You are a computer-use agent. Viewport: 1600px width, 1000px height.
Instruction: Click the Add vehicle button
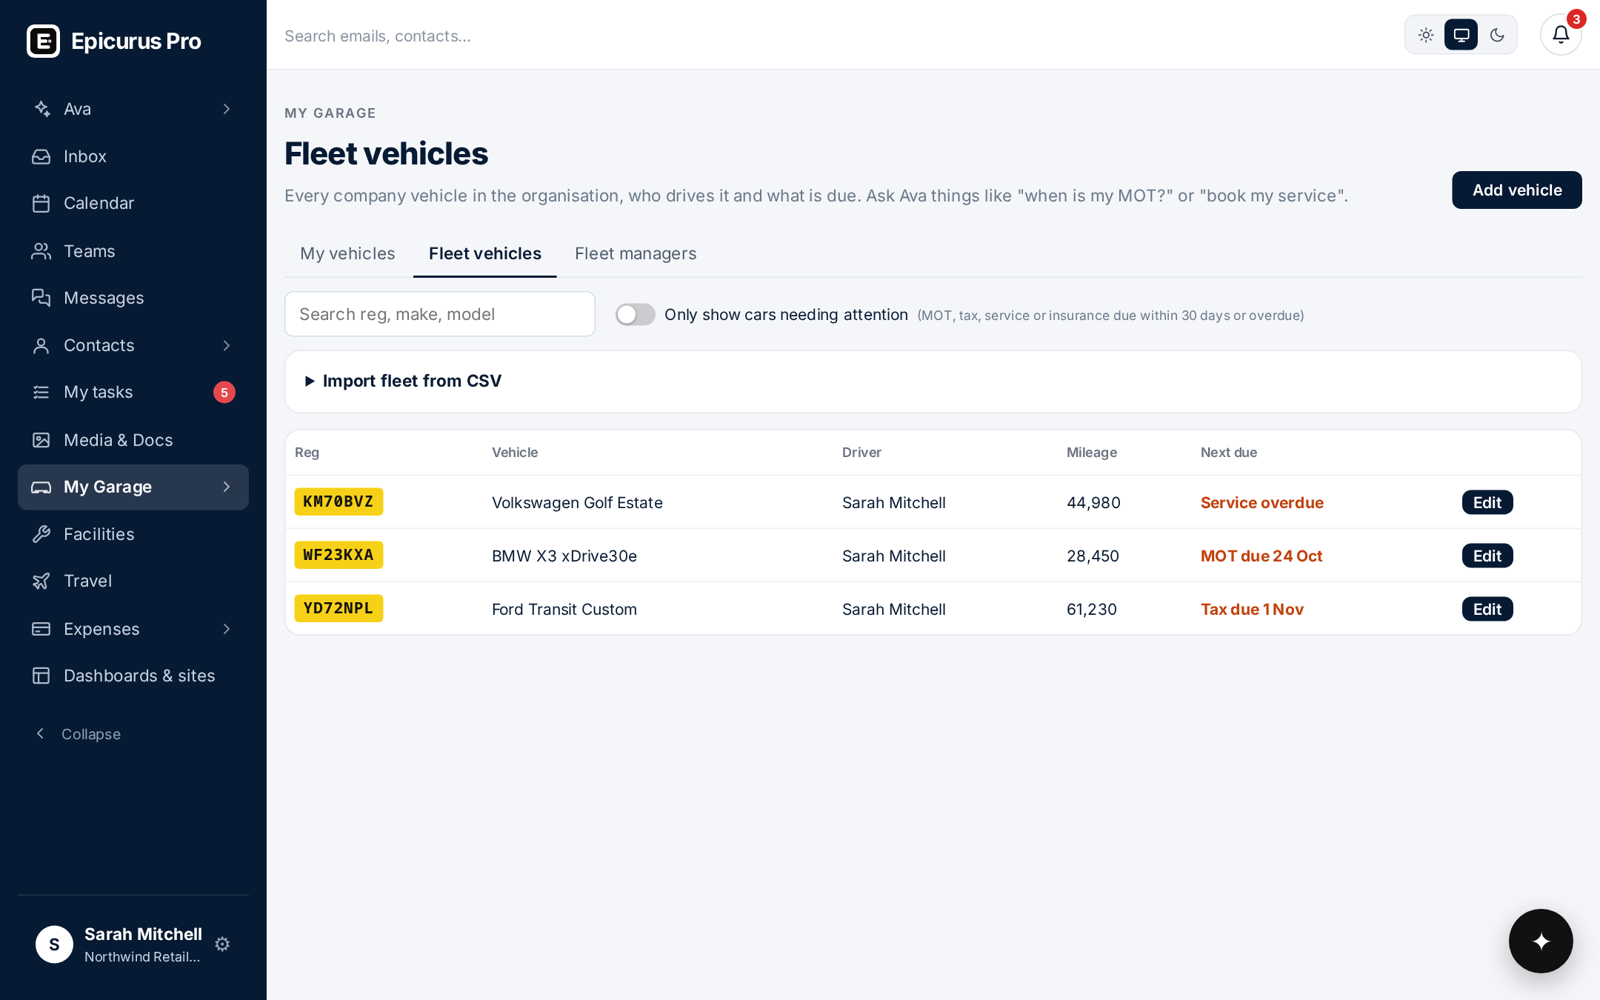pyautogui.click(x=1516, y=190)
